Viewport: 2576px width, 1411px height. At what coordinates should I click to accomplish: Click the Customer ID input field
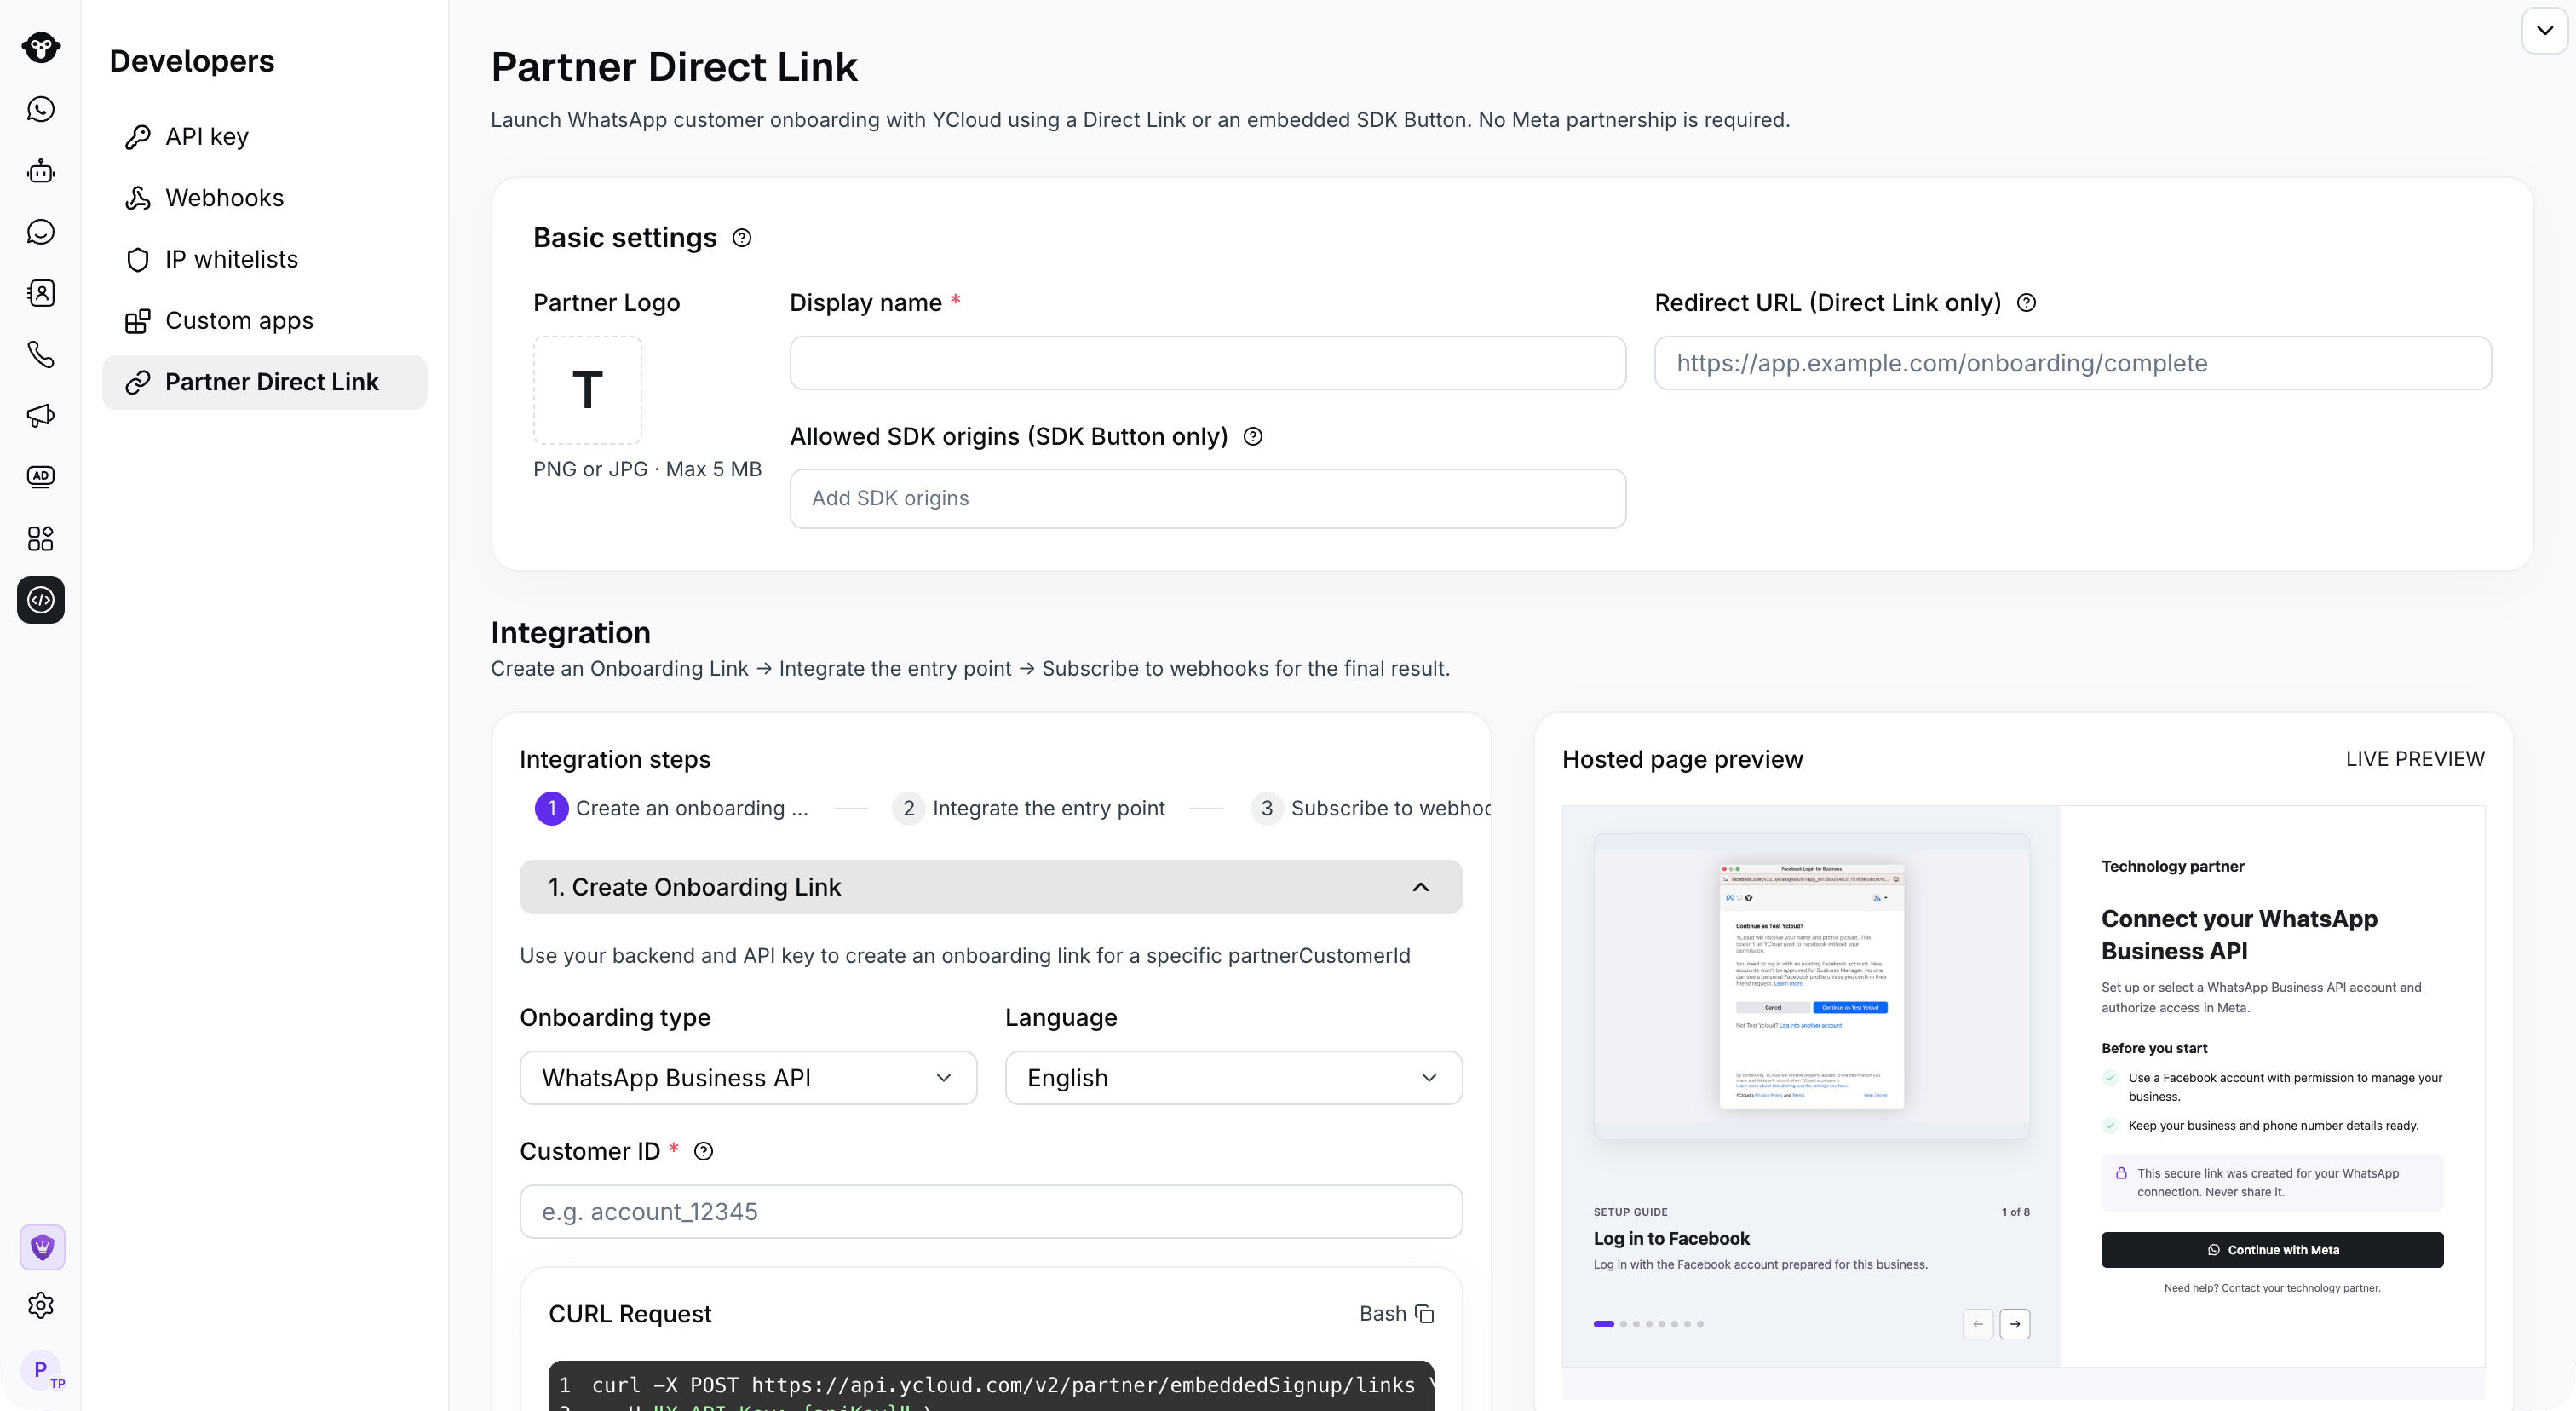pos(991,1212)
